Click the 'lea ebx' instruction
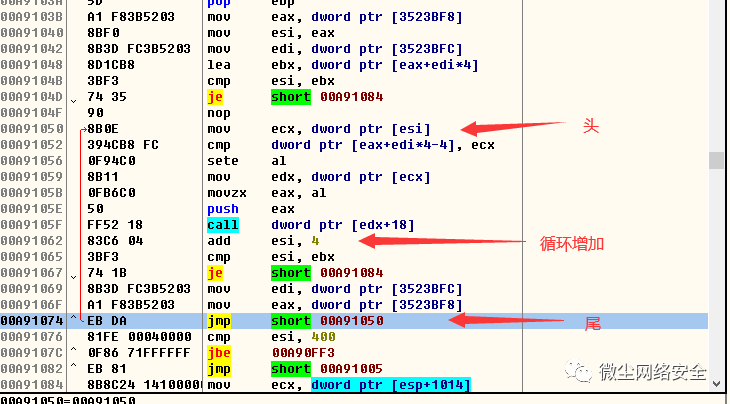Screen dimensions: 730x404 click(x=343, y=65)
